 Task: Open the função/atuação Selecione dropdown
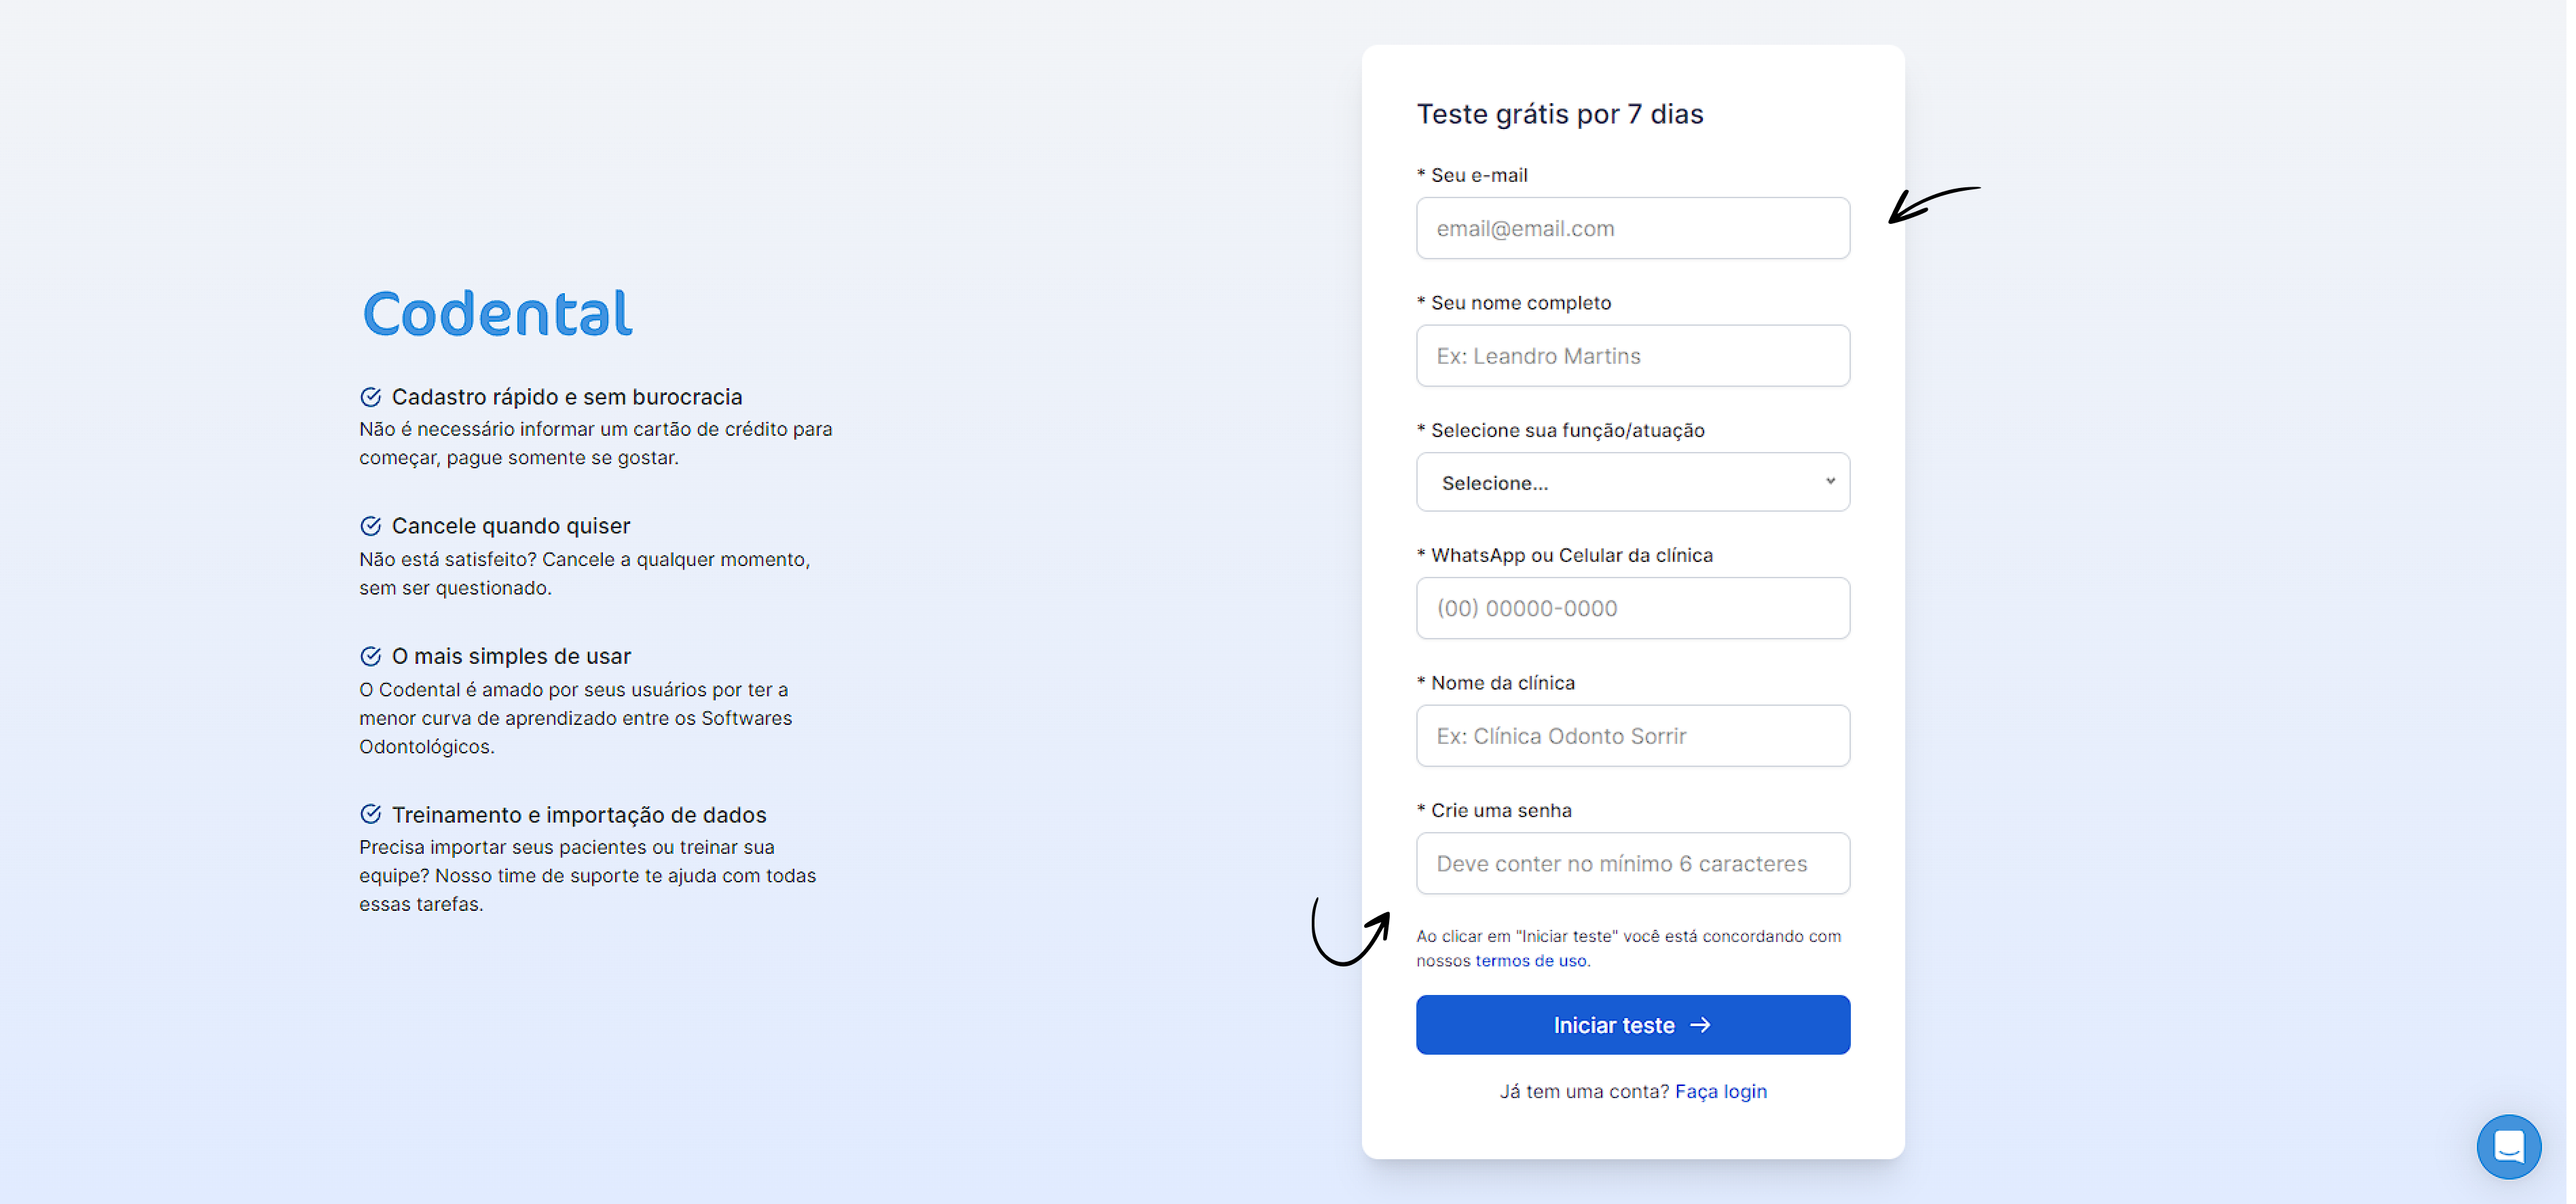pyautogui.click(x=1631, y=482)
